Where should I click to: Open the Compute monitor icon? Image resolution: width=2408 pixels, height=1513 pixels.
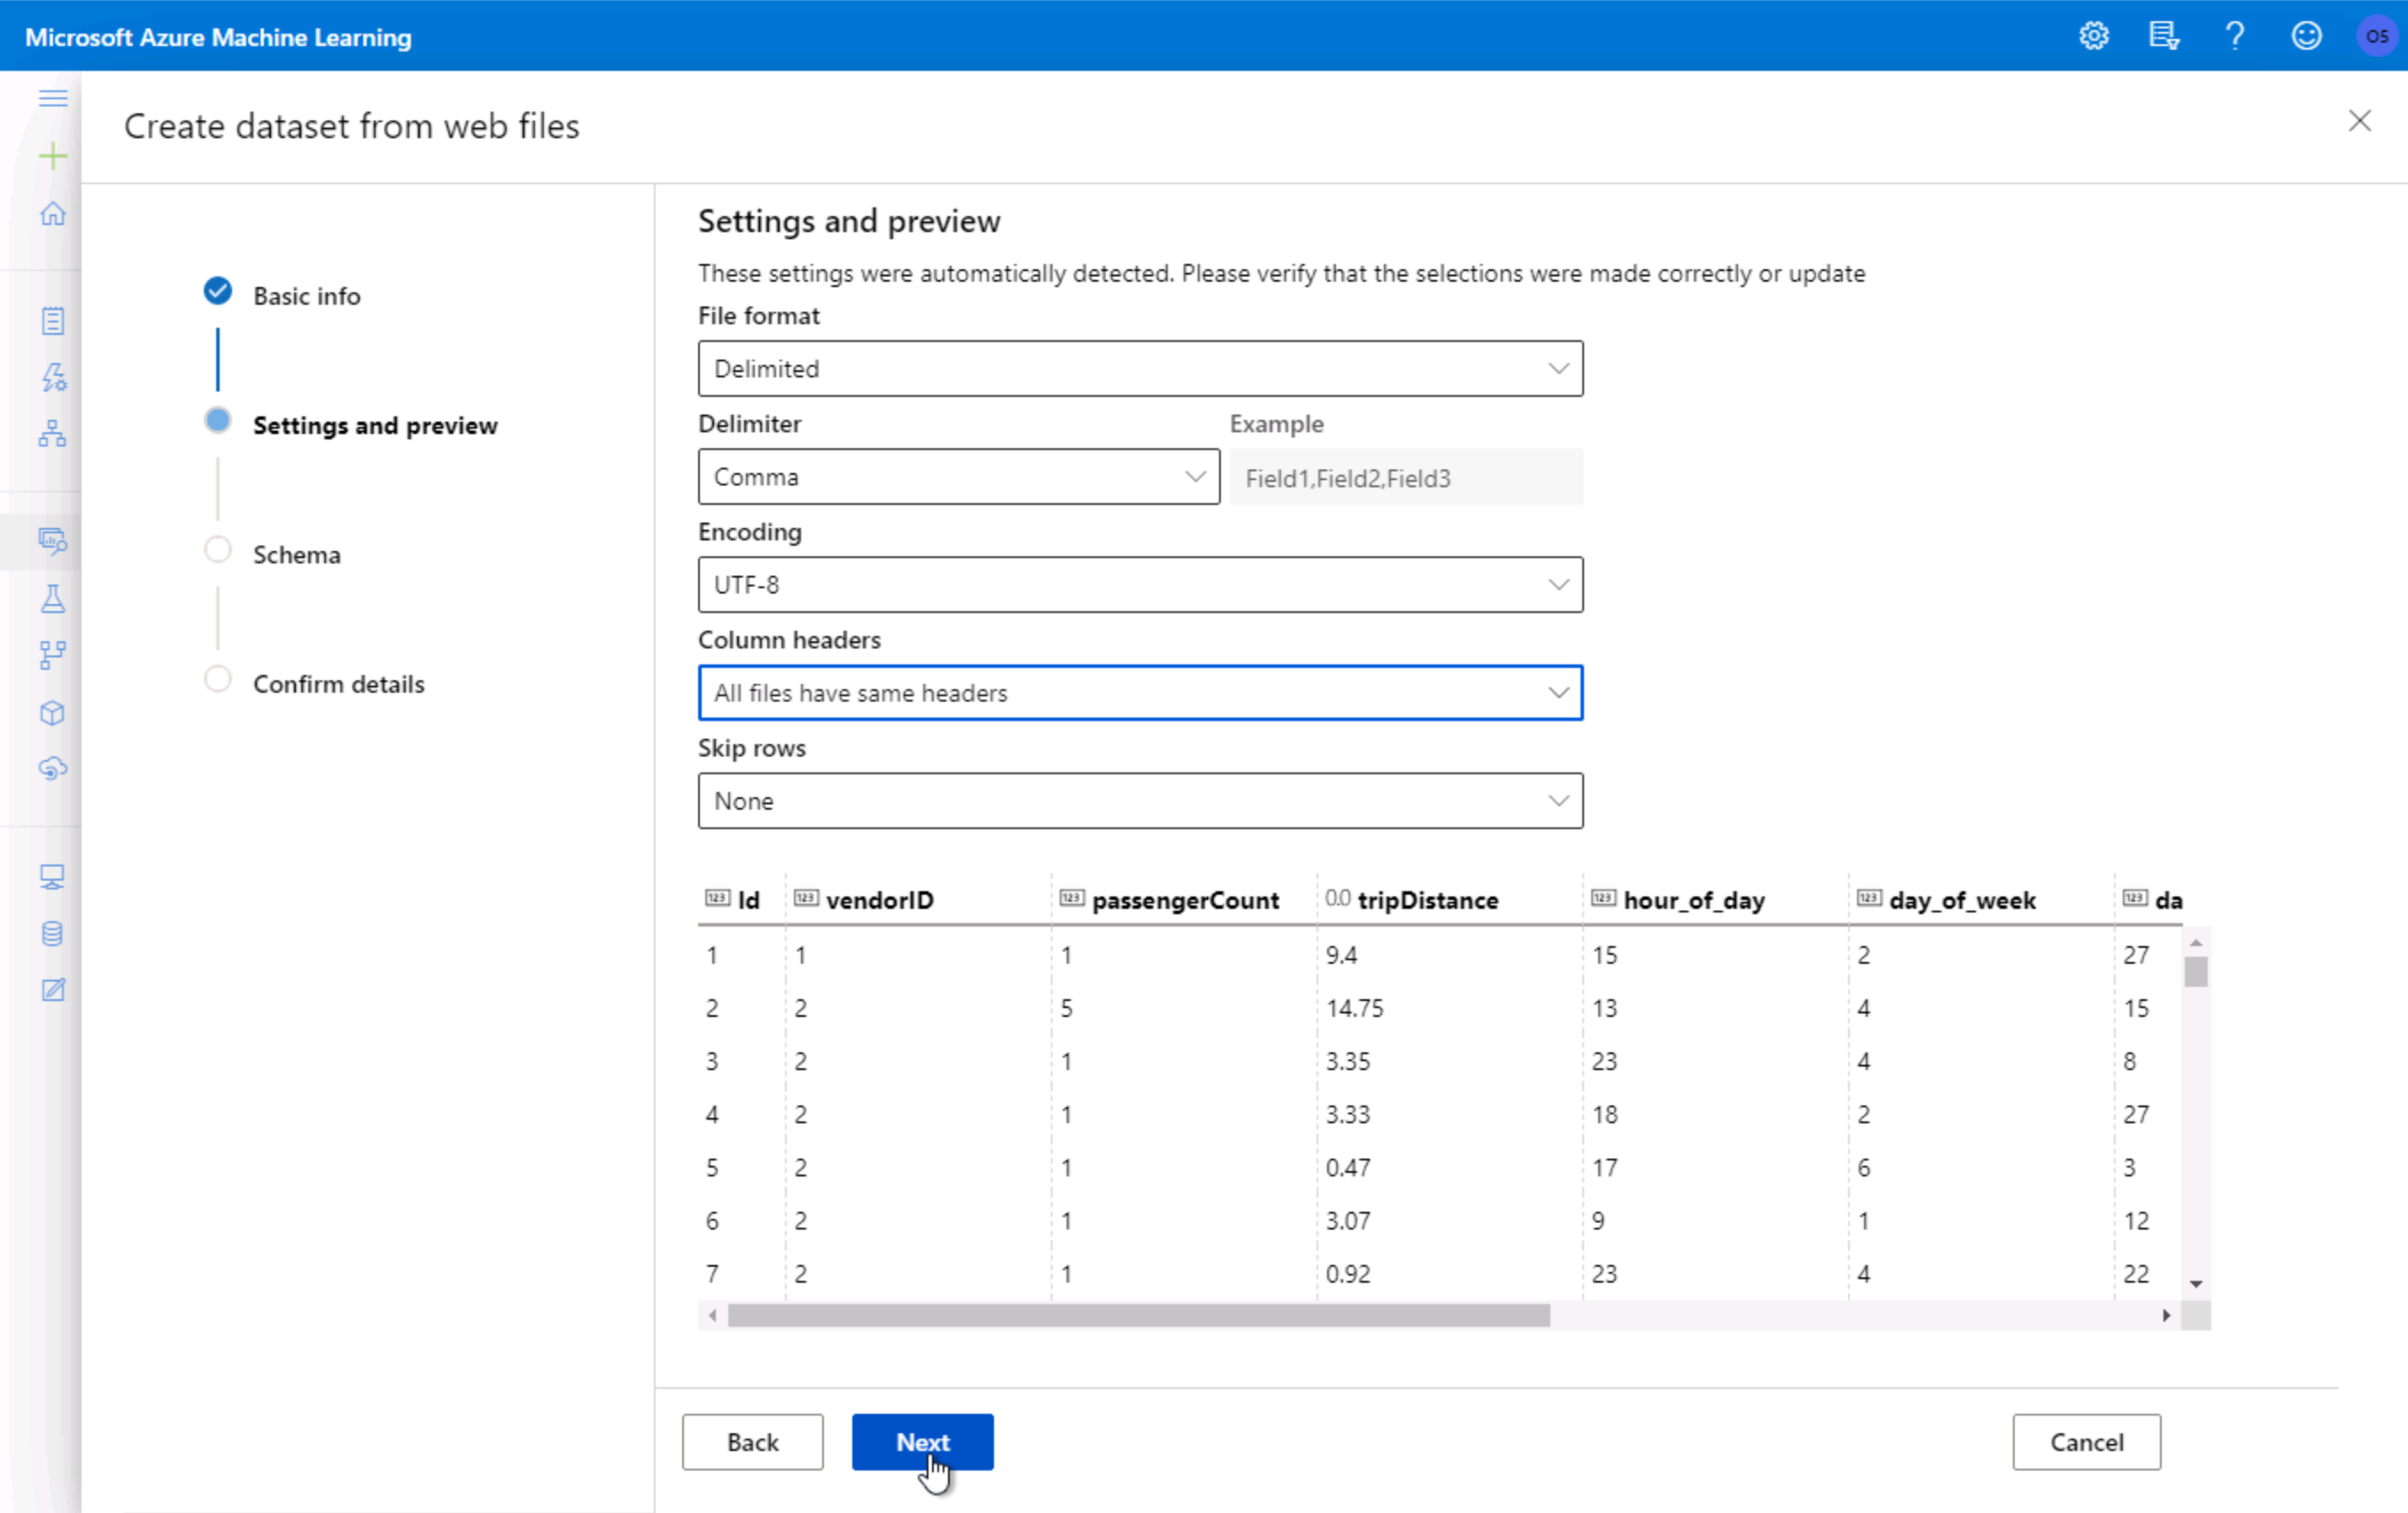53,877
